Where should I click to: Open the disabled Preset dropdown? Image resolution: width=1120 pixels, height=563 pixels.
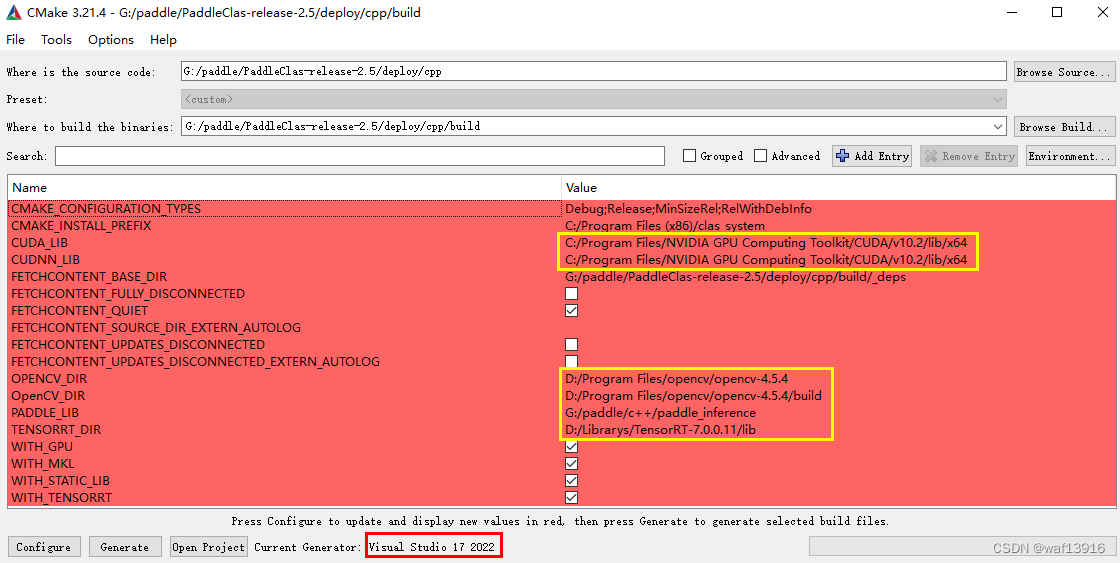(x=594, y=99)
